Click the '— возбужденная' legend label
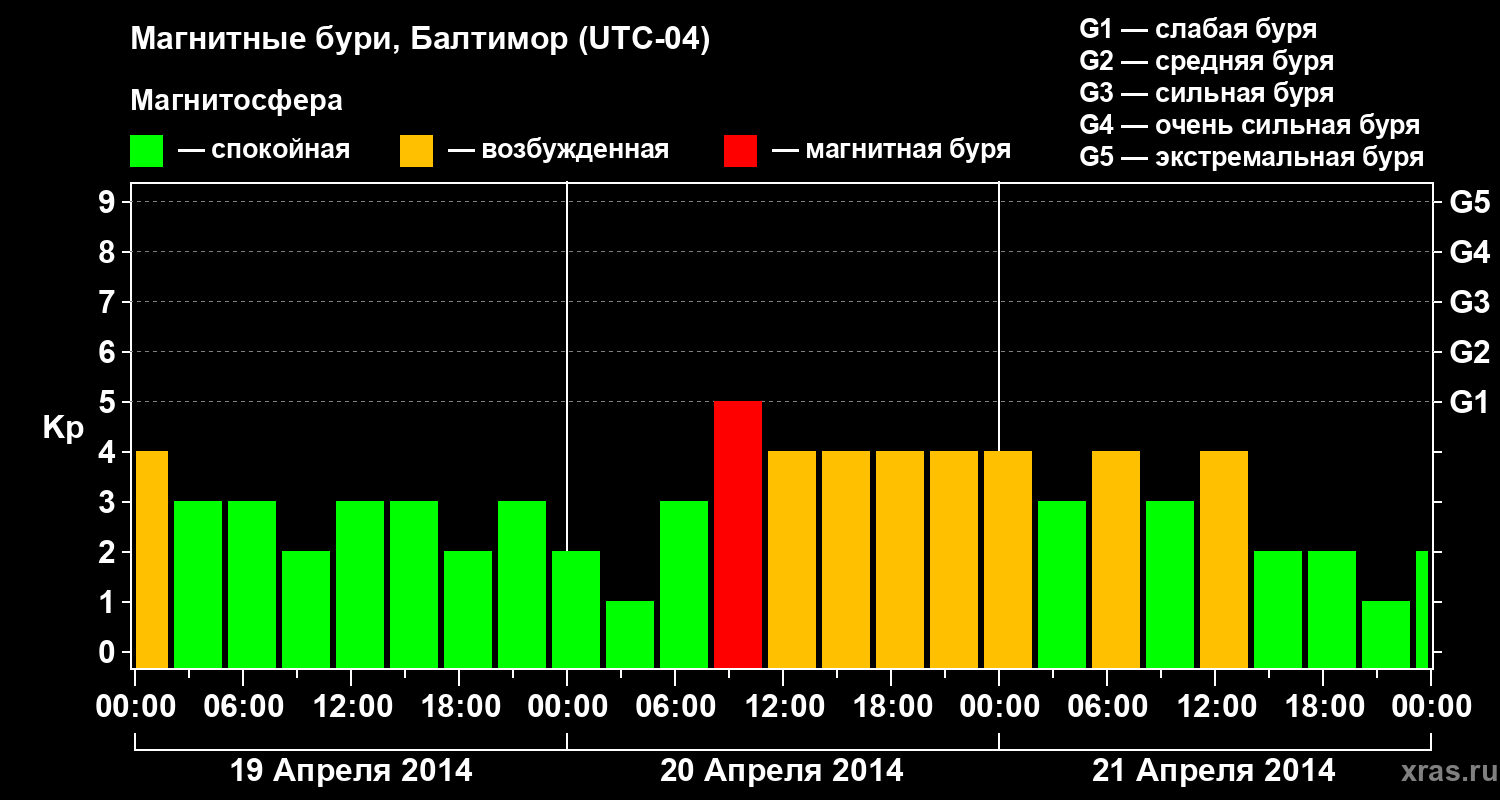 tap(558, 150)
